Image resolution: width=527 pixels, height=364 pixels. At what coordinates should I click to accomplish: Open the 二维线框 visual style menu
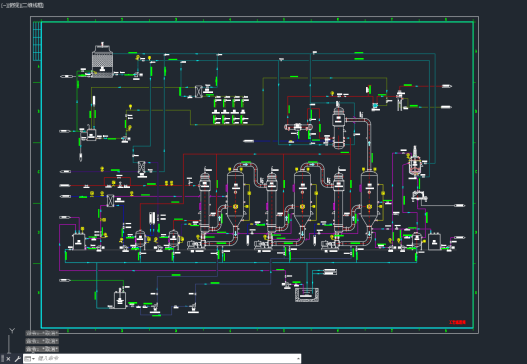(32, 5)
